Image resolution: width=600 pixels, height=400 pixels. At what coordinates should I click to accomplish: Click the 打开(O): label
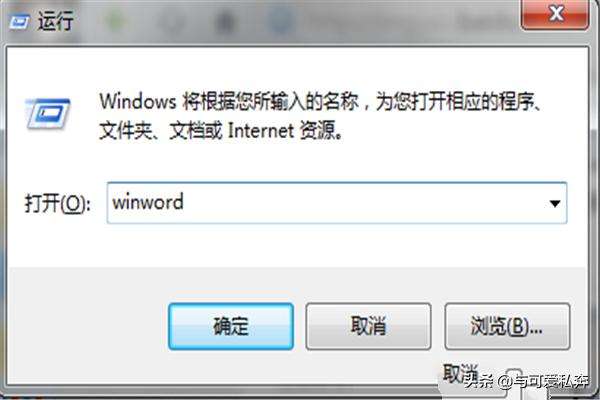pyautogui.click(x=57, y=203)
